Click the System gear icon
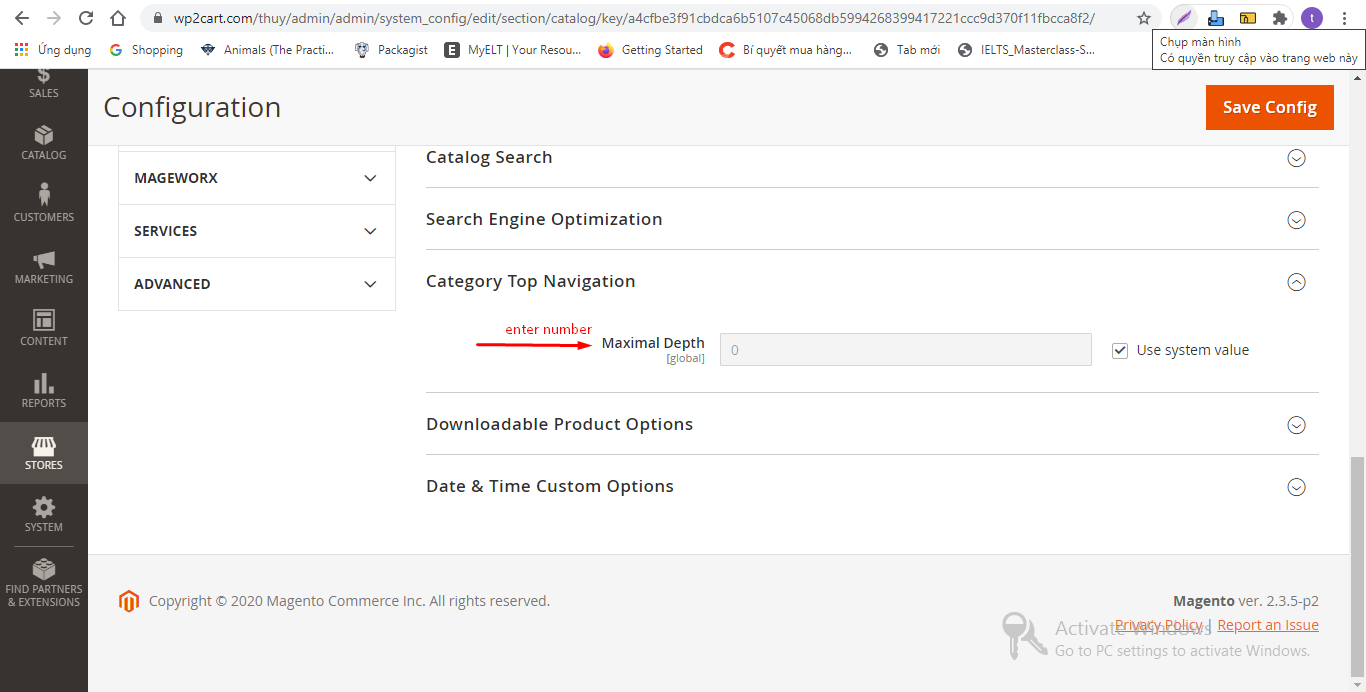Viewport: 1366px width, 692px height. 43,508
